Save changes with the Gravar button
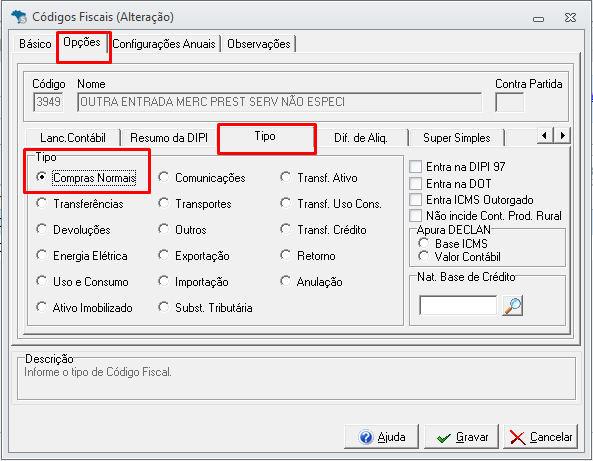Screen dimensions: 593x461 (461, 437)
